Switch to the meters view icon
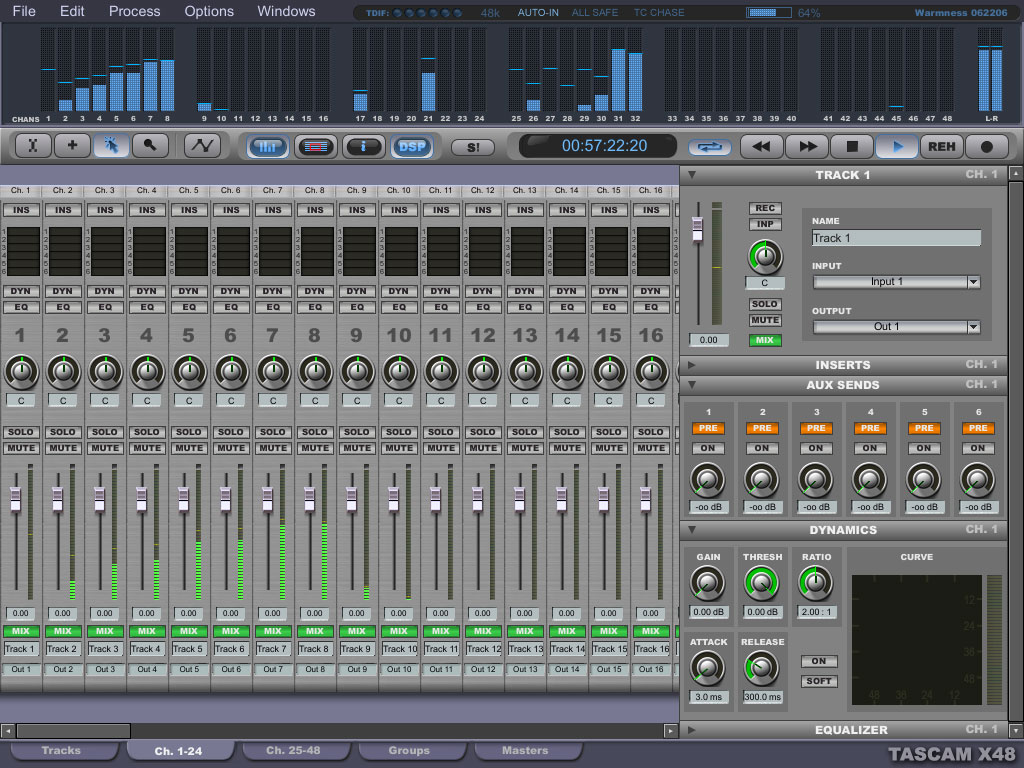Viewport: 1024px width, 768px height. pyautogui.click(x=267, y=146)
